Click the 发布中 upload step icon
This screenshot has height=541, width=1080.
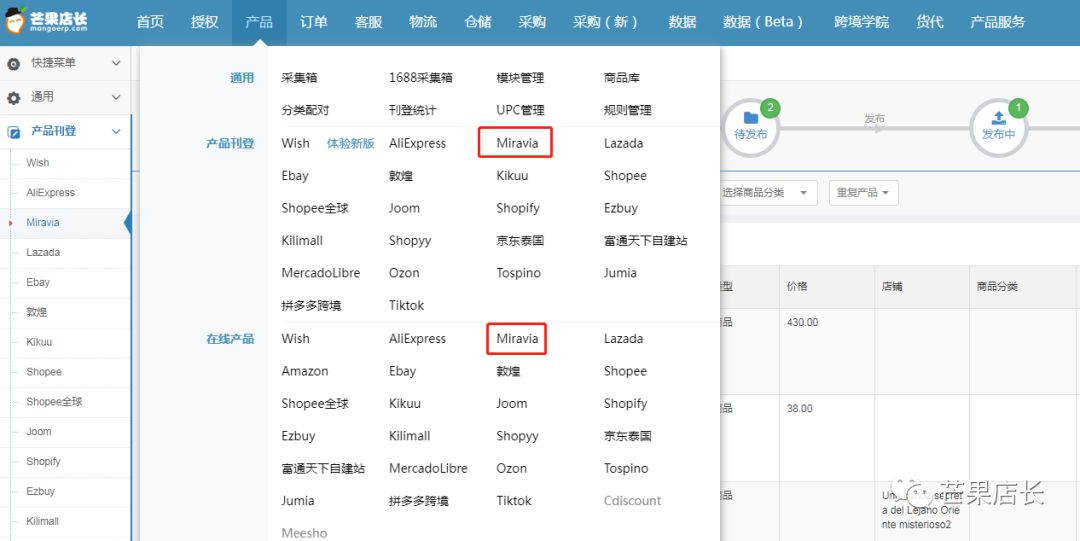tap(998, 127)
